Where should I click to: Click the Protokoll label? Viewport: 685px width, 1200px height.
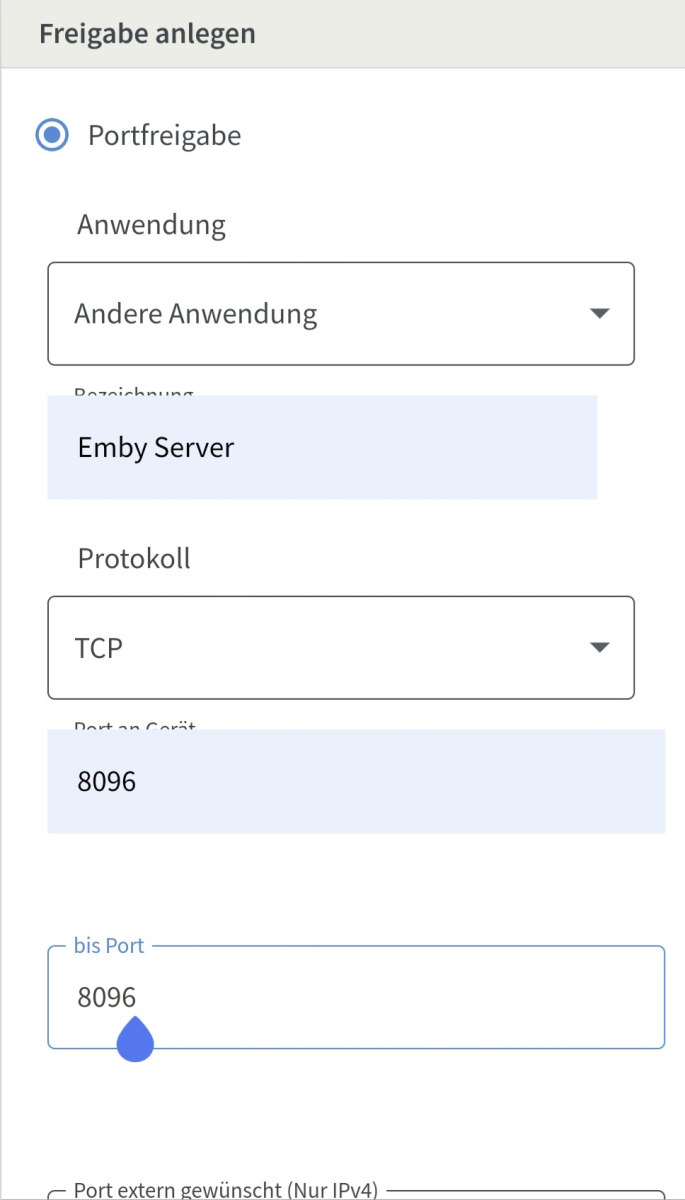click(x=133, y=558)
